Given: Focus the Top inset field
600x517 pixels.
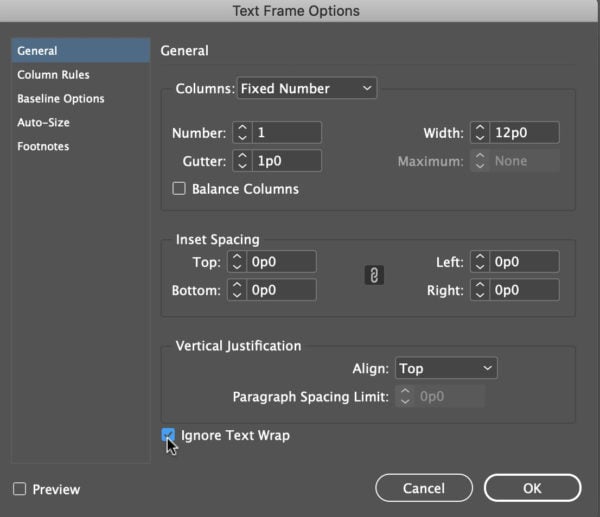Looking at the screenshot, I should [x=281, y=262].
